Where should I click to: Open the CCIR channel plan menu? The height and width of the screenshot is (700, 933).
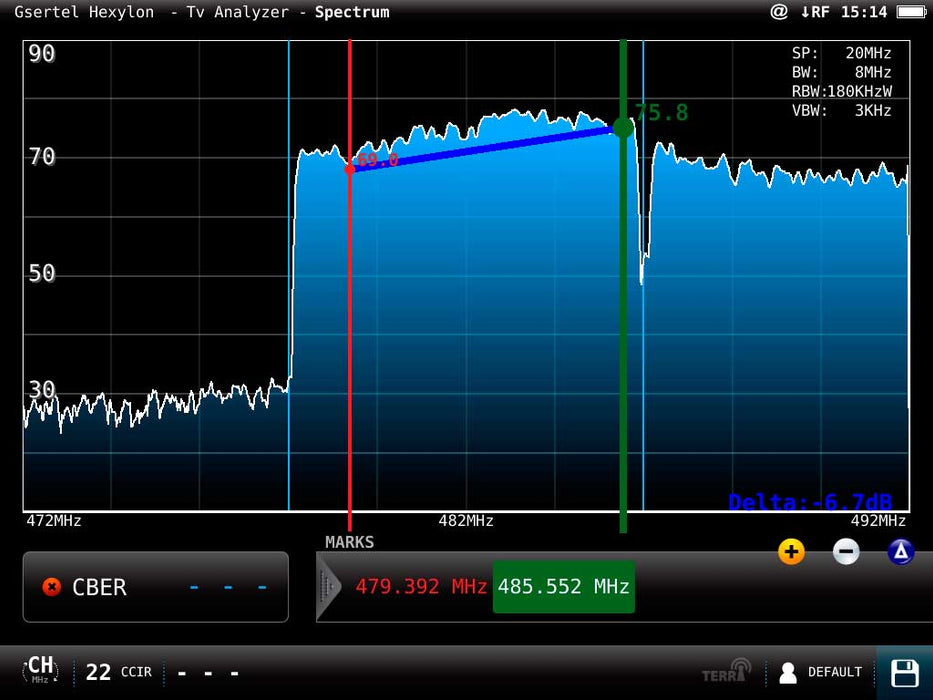click(x=137, y=672)
